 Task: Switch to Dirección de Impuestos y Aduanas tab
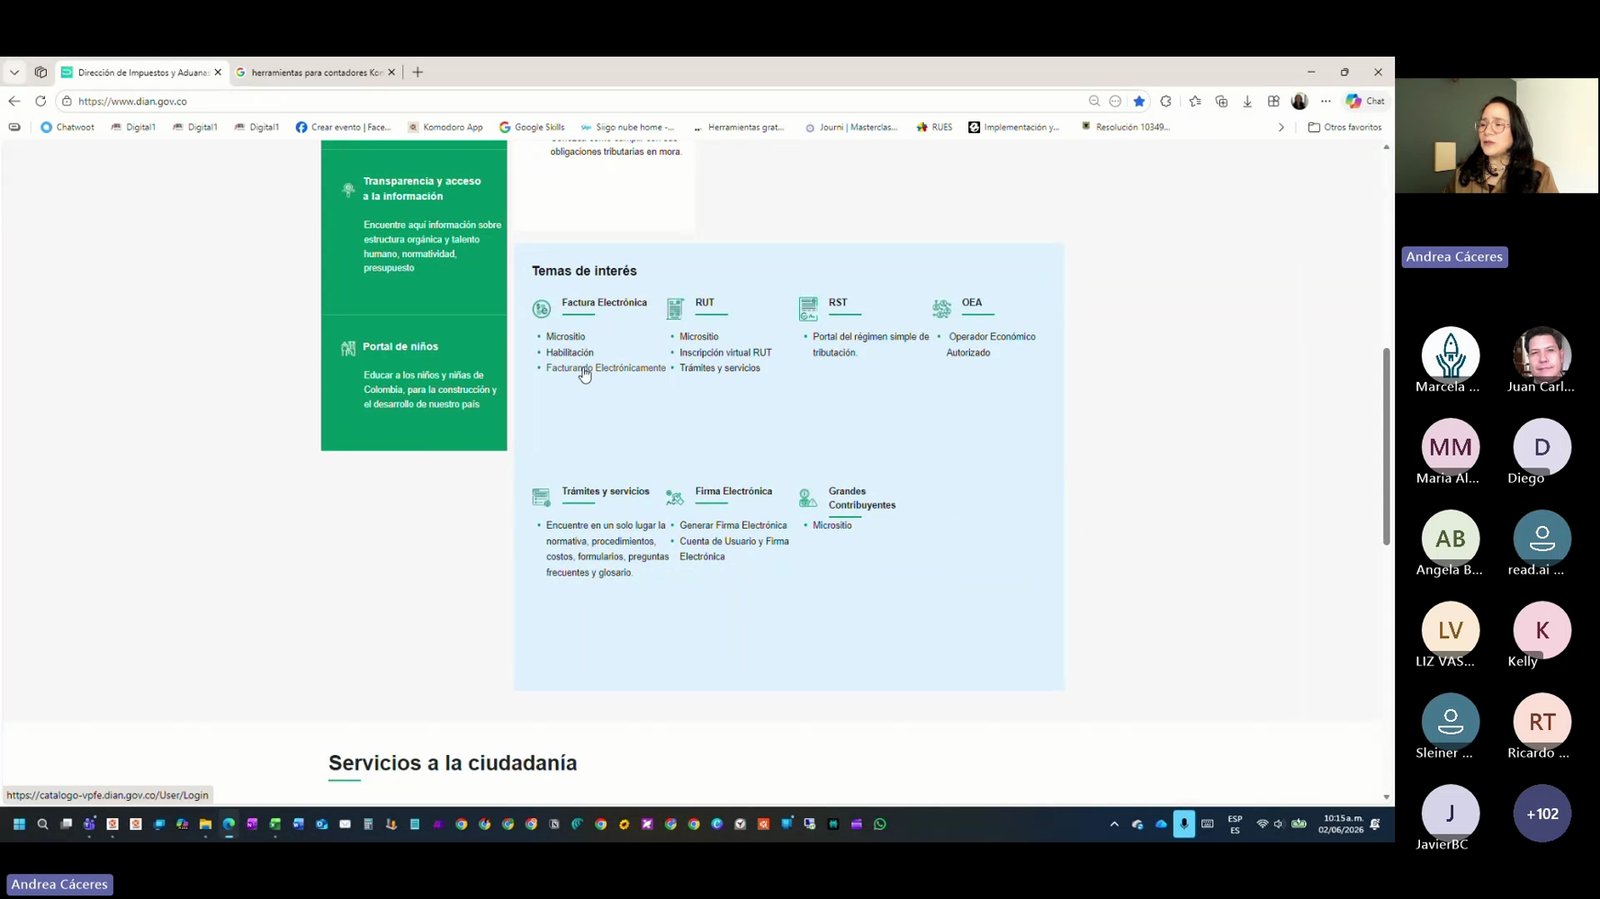pyautogui.click(x=141, y=72)
